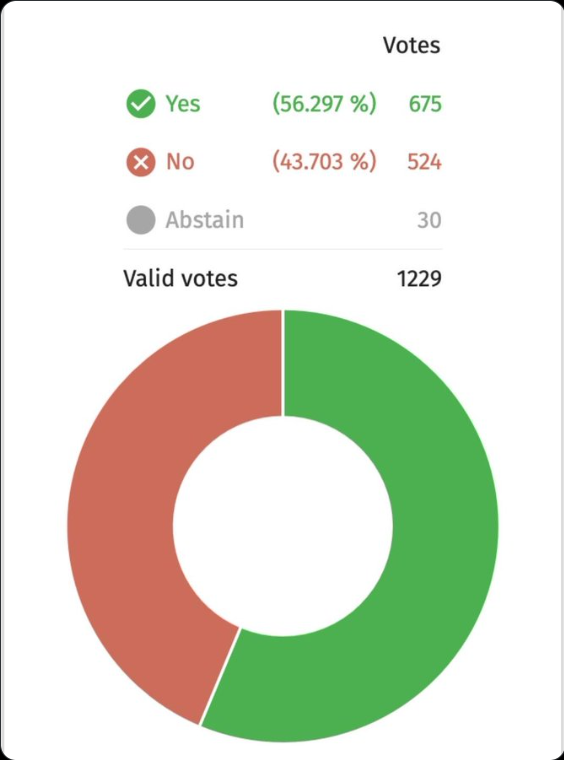Click the Yes percentage 56.297 %

click(x=324, y=104)
